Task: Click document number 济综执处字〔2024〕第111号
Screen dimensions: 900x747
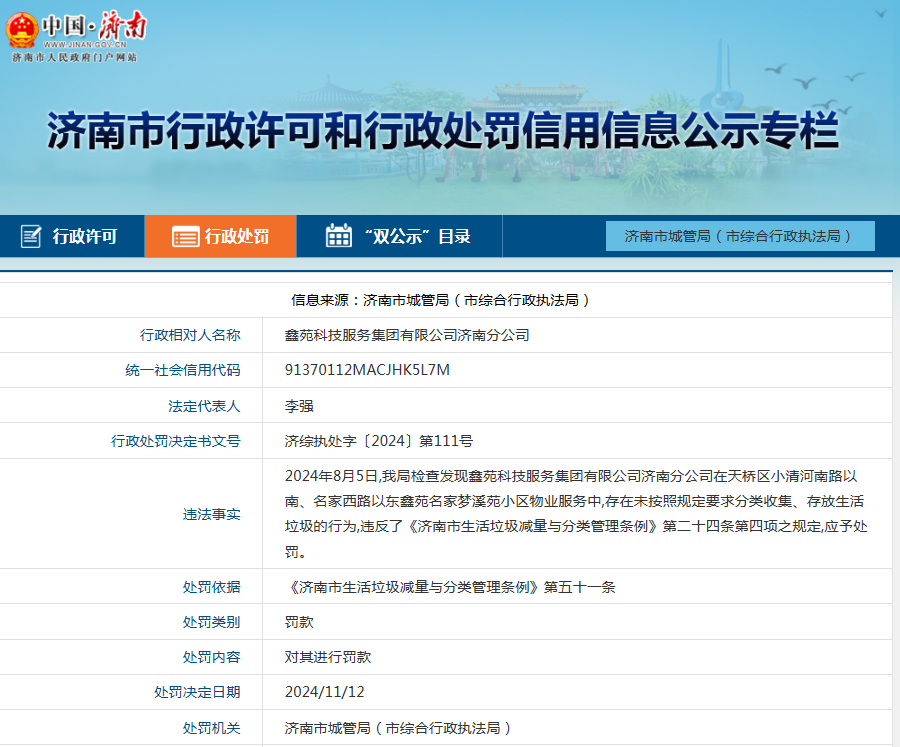Action: 379,441
